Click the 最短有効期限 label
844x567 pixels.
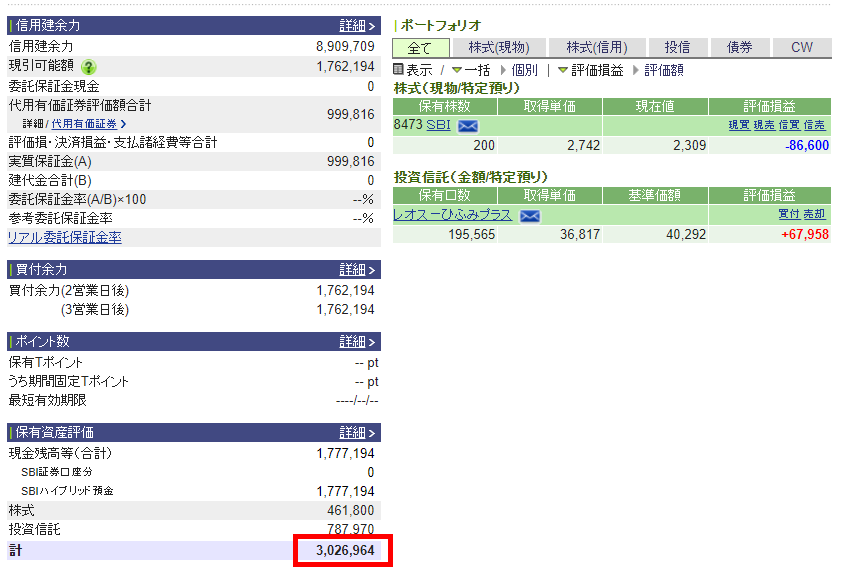[x=47, y=401]
